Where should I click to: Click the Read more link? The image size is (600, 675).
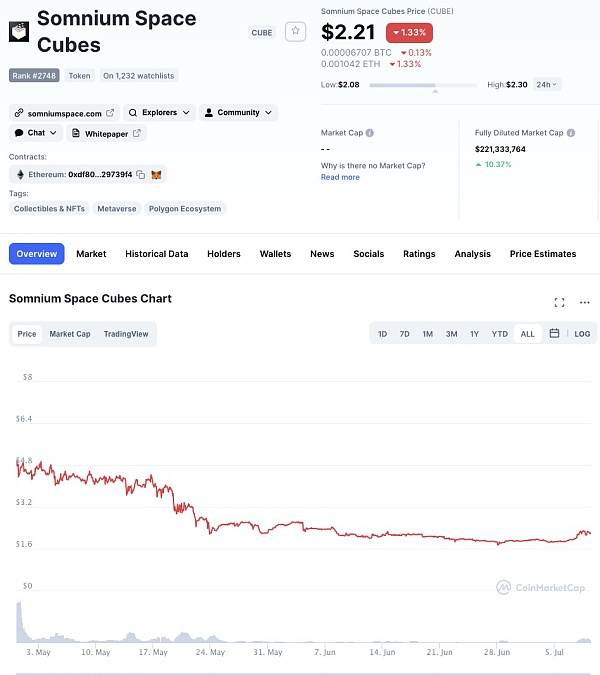click(340, 177)
